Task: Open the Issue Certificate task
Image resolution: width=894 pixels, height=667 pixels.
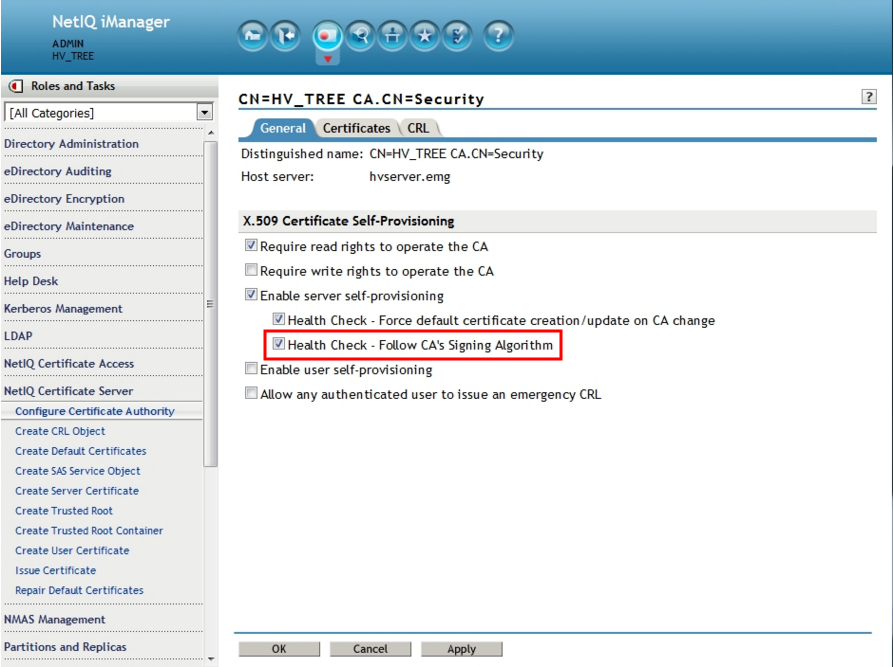Action: 55,571
